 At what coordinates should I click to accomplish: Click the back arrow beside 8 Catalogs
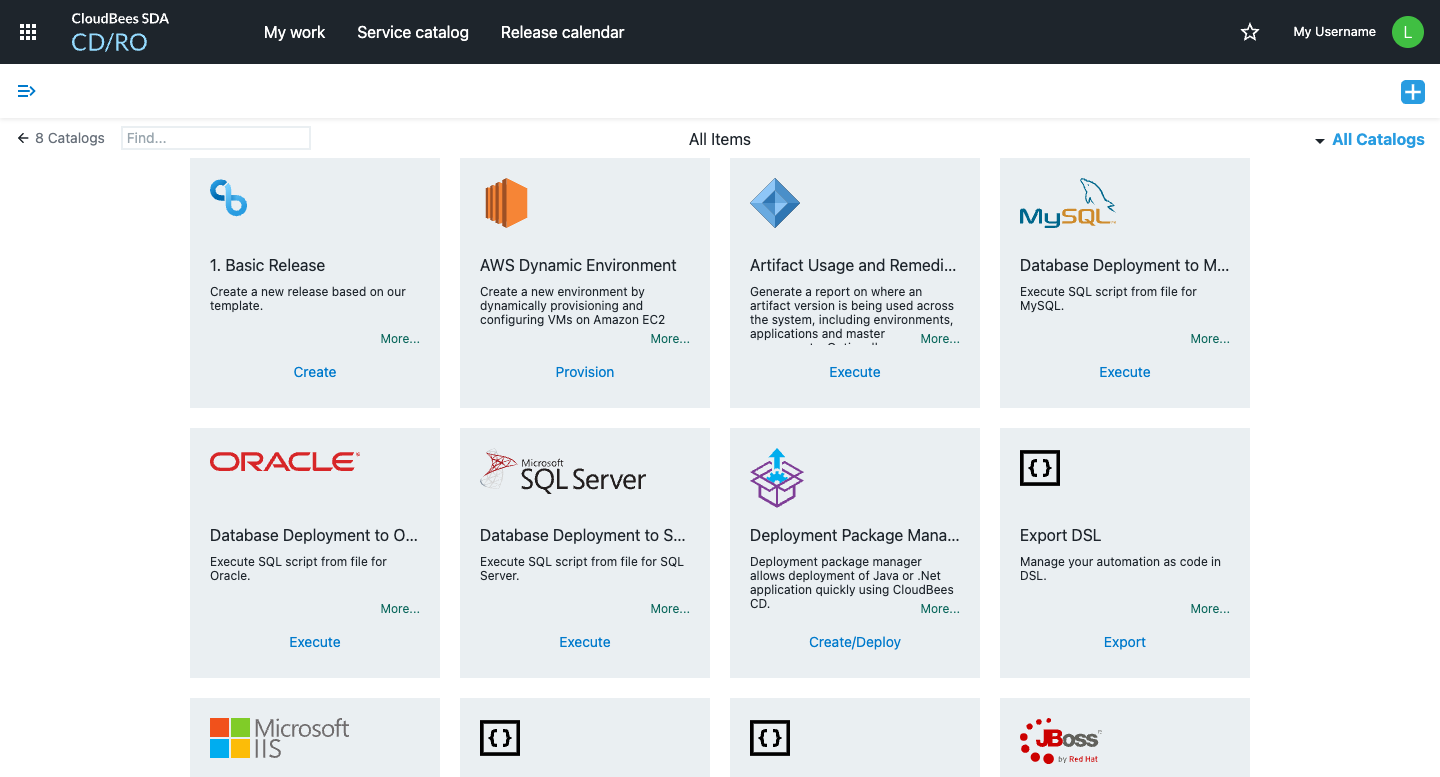click(23, 138)
